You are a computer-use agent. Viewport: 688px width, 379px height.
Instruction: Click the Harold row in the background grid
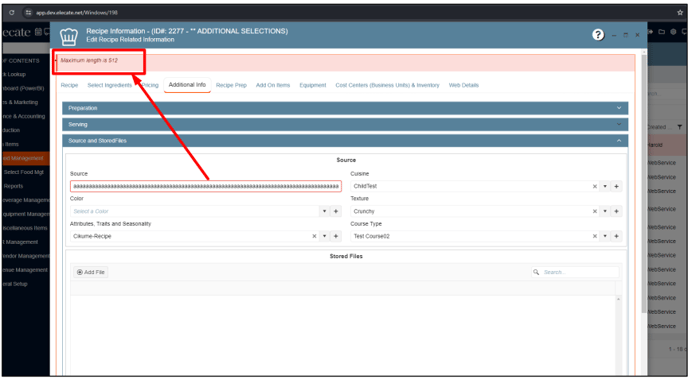667,145
